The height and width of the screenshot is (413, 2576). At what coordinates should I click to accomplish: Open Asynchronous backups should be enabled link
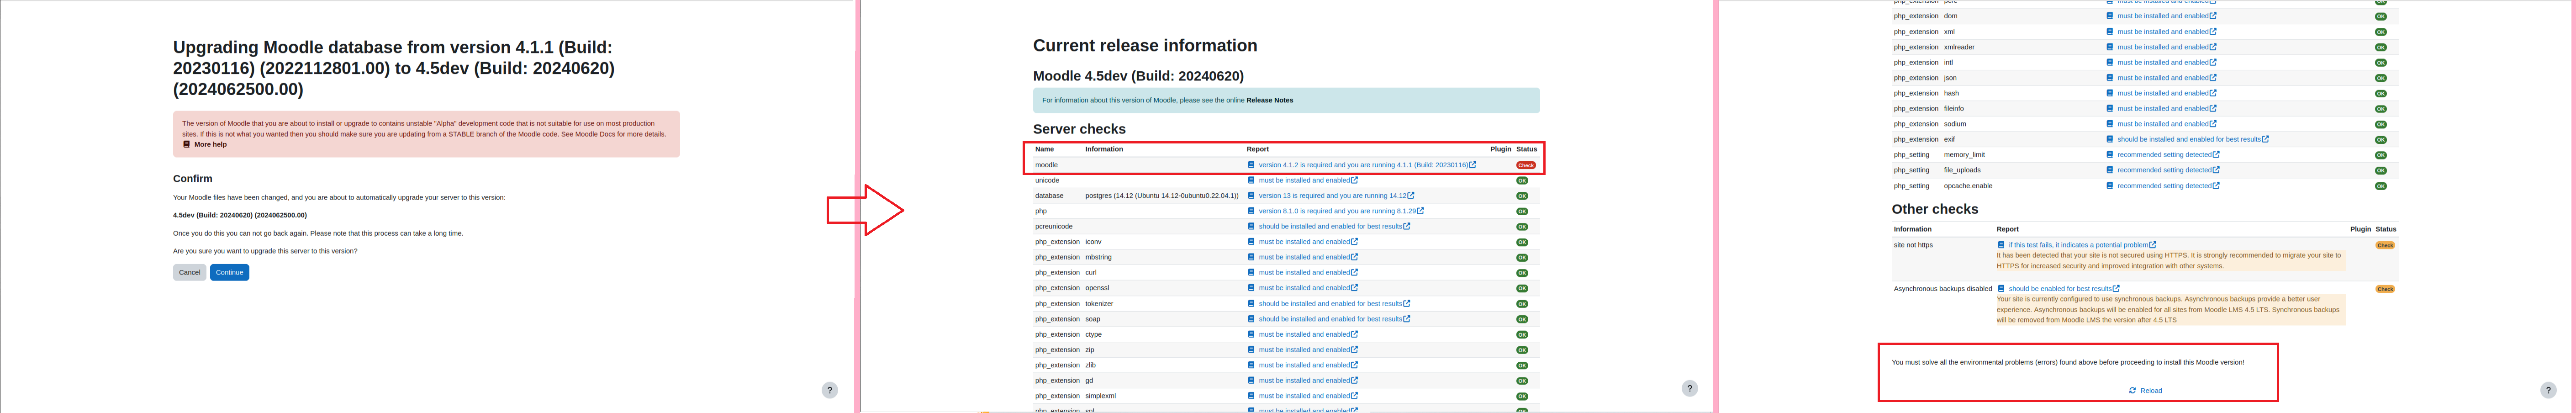pyautogui.click(x=2060, y=289)
